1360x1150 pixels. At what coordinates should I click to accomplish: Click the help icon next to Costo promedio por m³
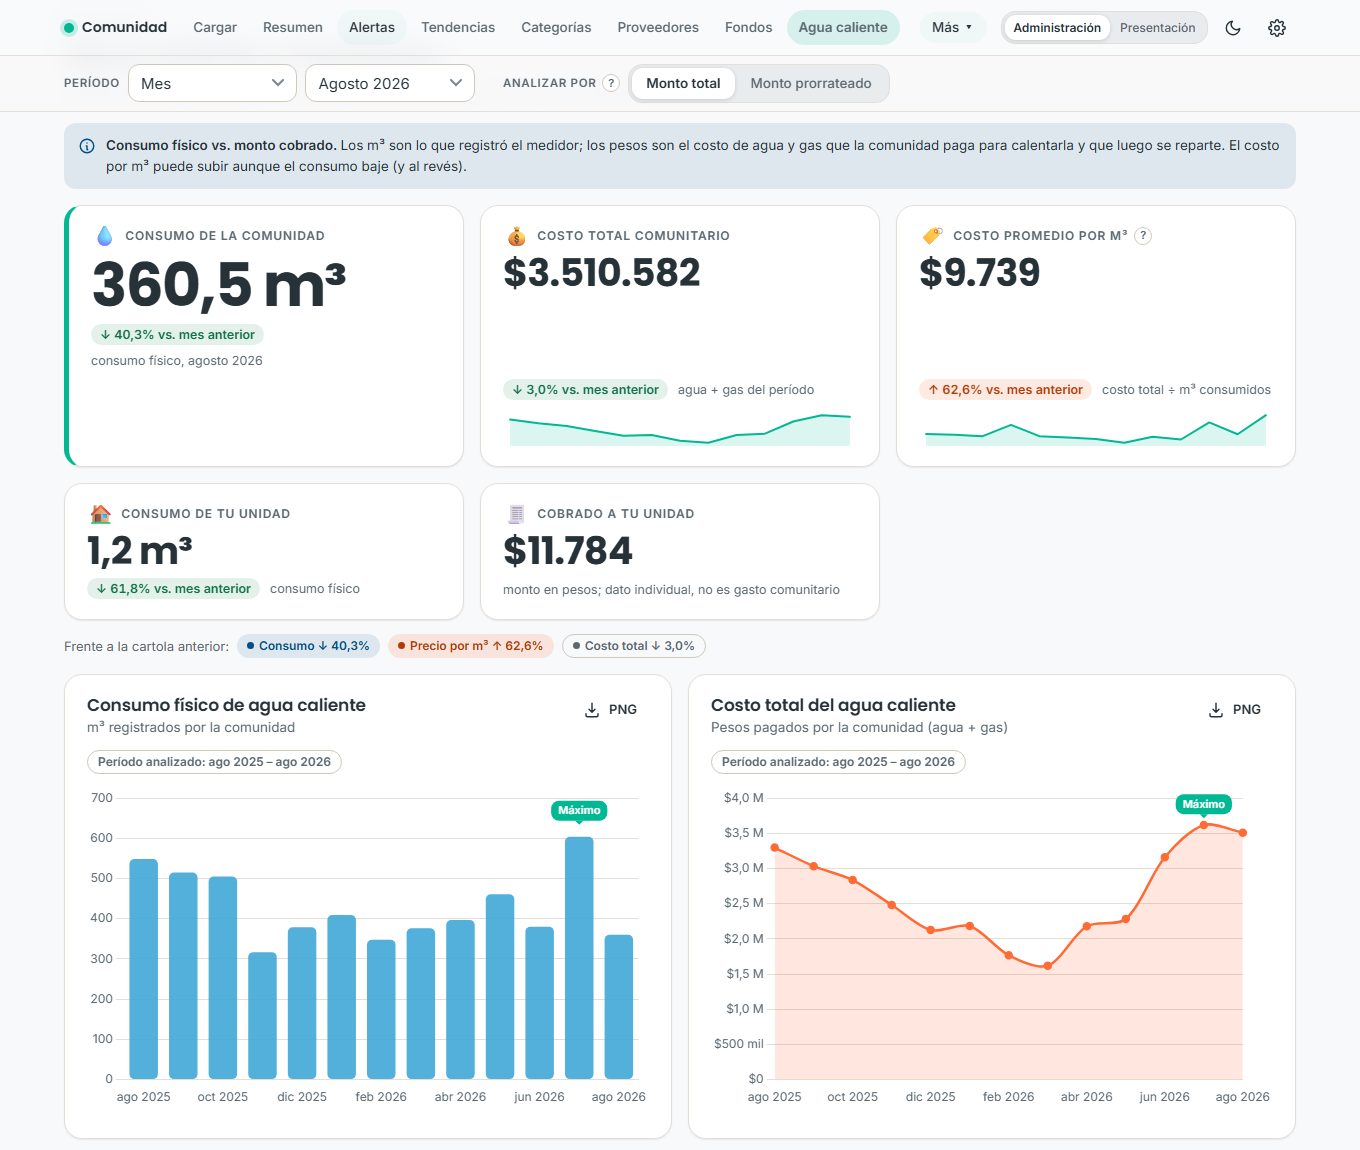[1143, 236]
